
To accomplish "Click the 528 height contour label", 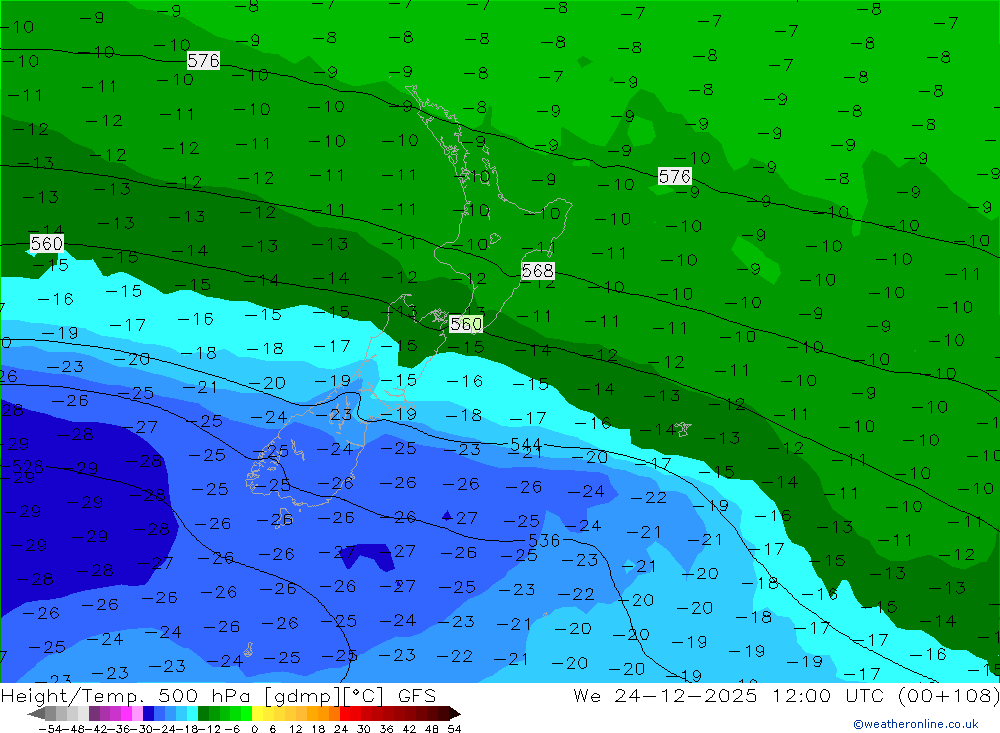I will point(27,466).
